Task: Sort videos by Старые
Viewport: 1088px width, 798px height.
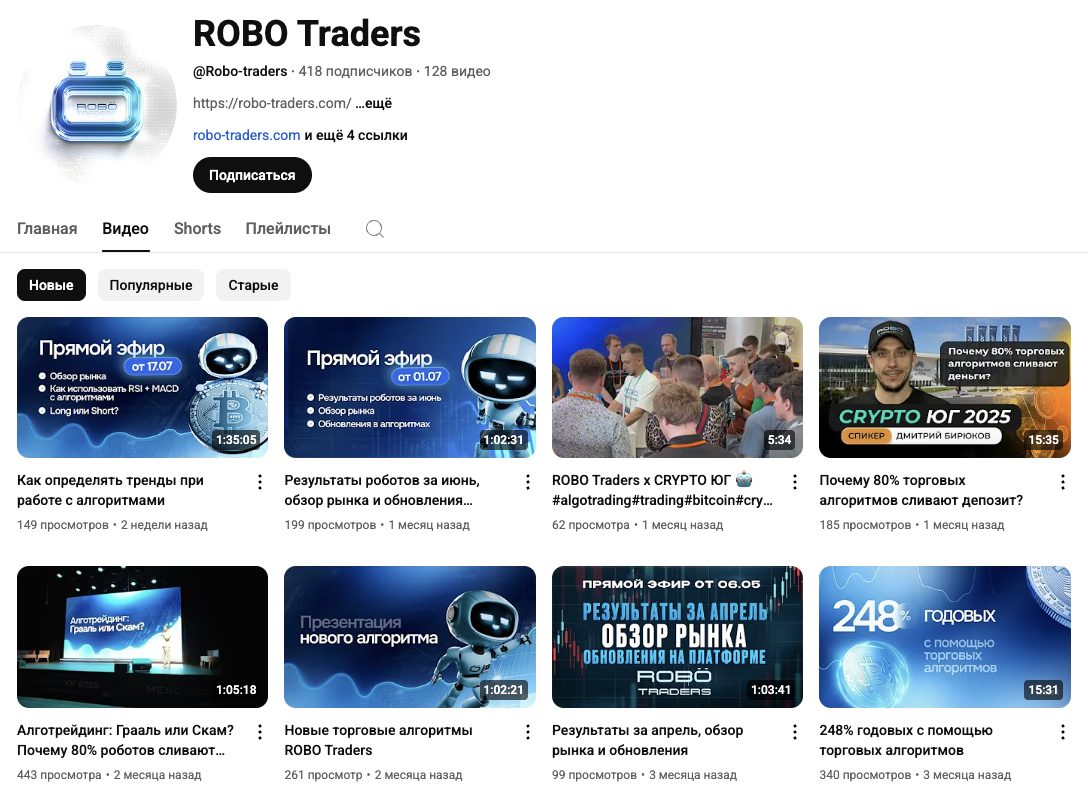Action: [x=253, y=285]
